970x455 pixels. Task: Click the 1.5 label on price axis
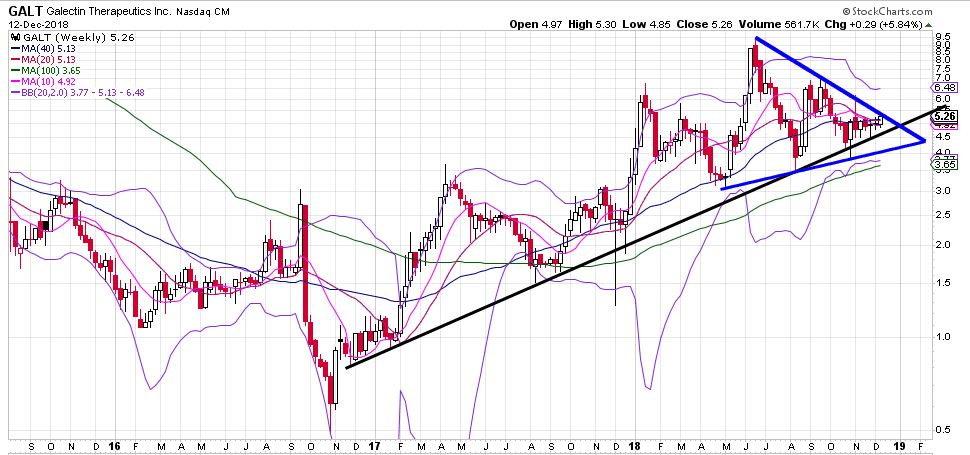(x=943, y=283)
